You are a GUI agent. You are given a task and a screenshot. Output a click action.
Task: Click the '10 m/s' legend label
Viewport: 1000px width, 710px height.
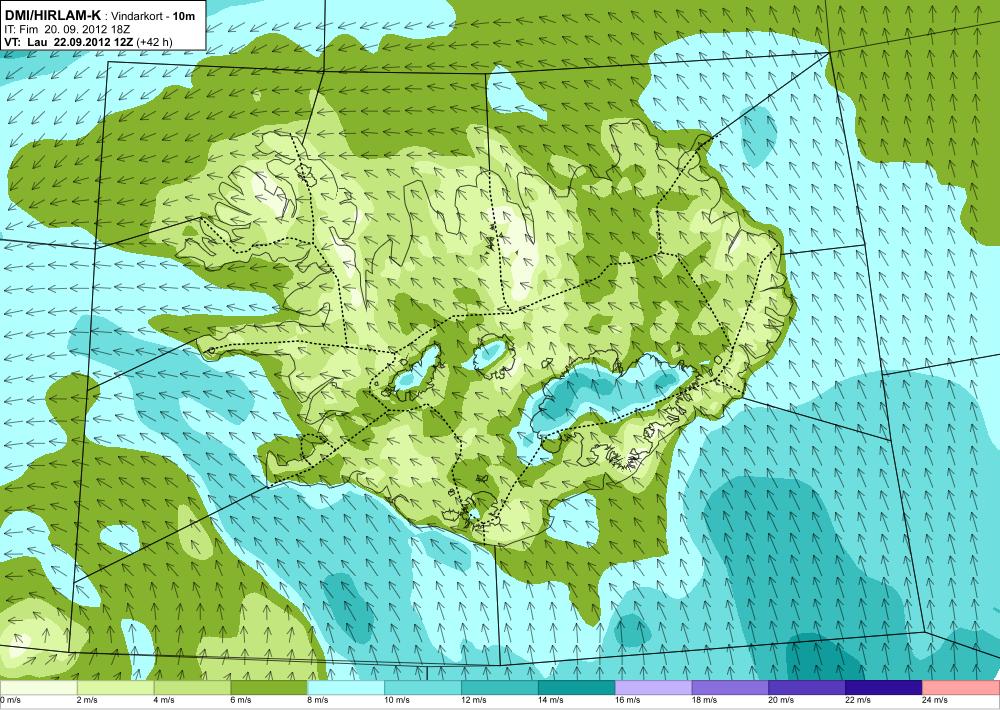coord(397,700)
